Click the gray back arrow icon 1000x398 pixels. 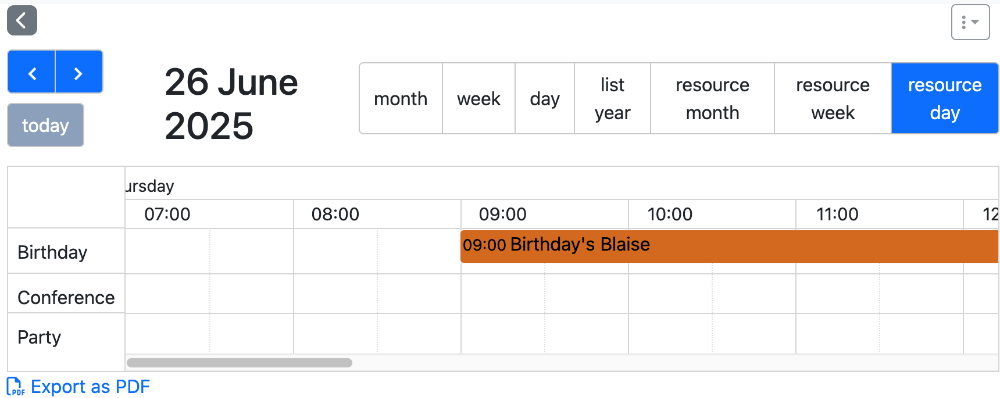tap(22, 20)
